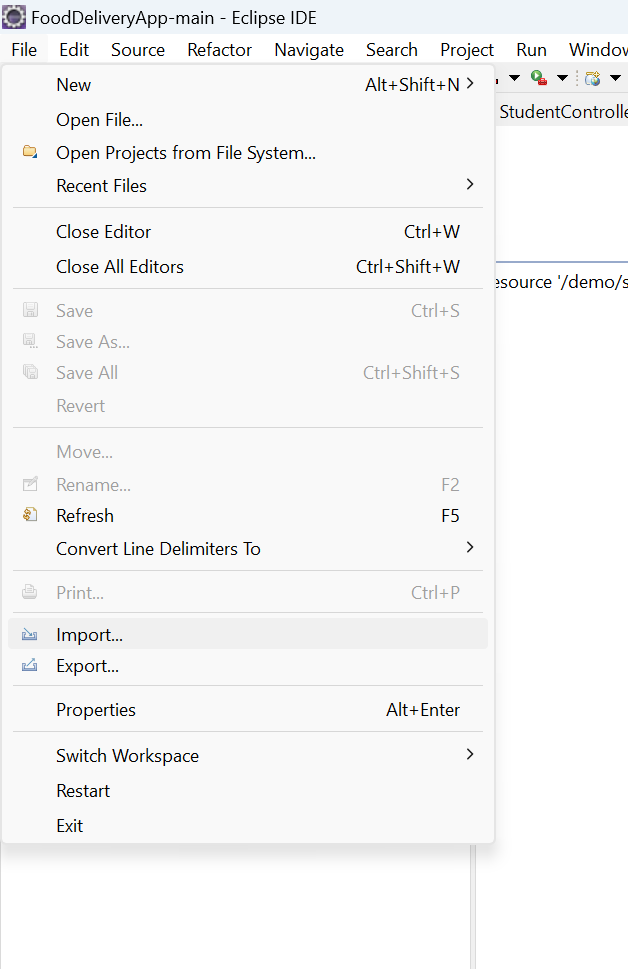Click the New Java Project toolbar icon
628x969 pixels.
pos(593,77)
